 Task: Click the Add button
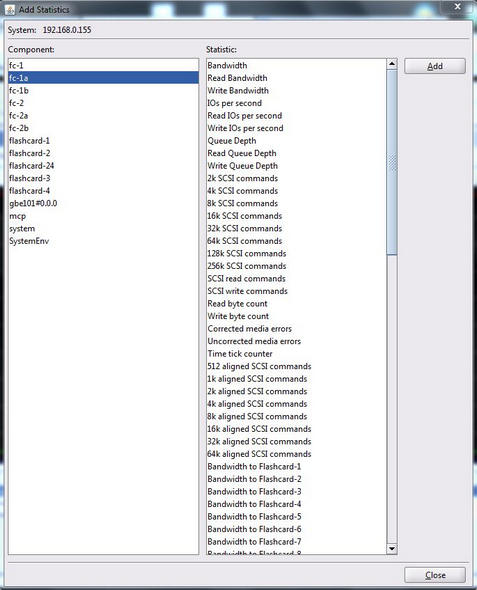click(x=435, y=66)
